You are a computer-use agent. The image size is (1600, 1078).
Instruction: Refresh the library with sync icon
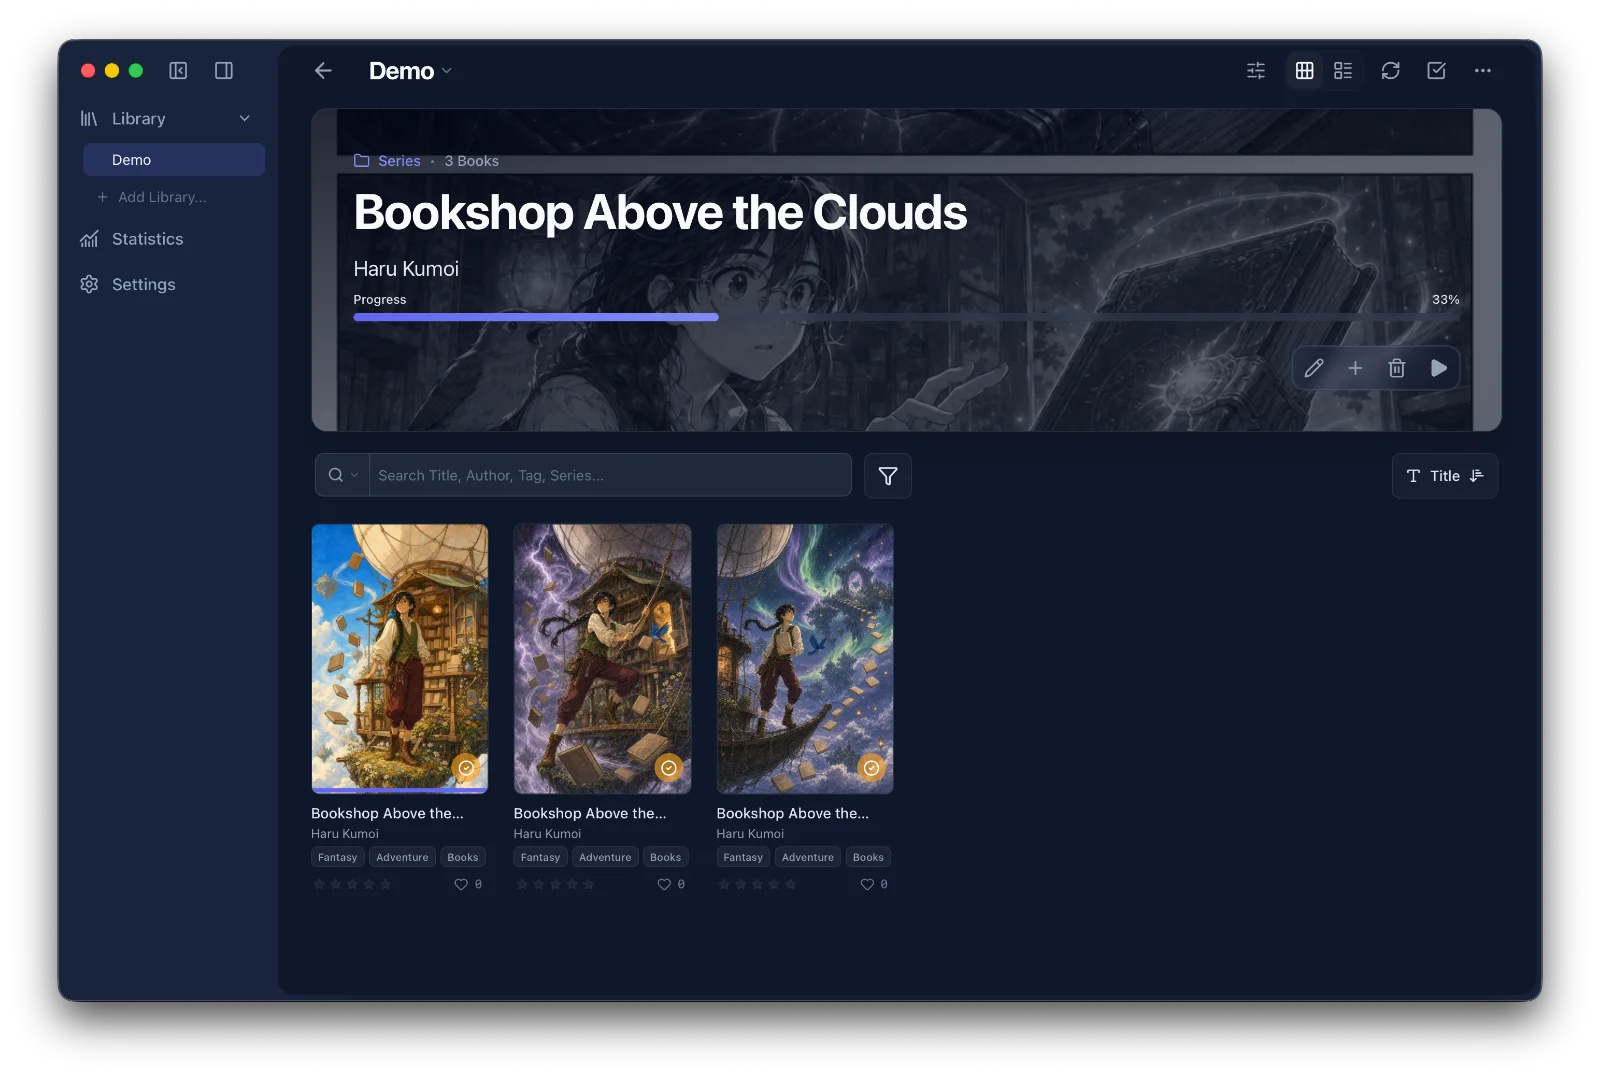(x=1390, y=70)
